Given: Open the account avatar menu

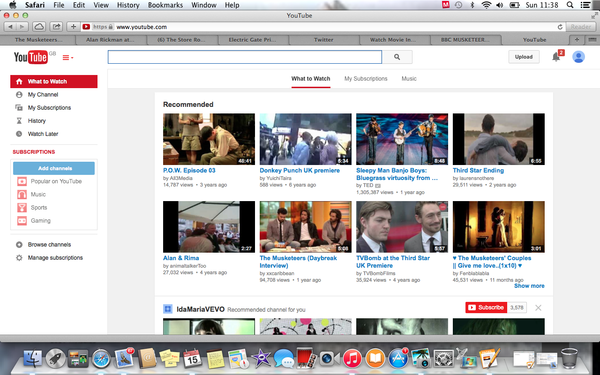Looking at the screenshot, I should point(578,57).
